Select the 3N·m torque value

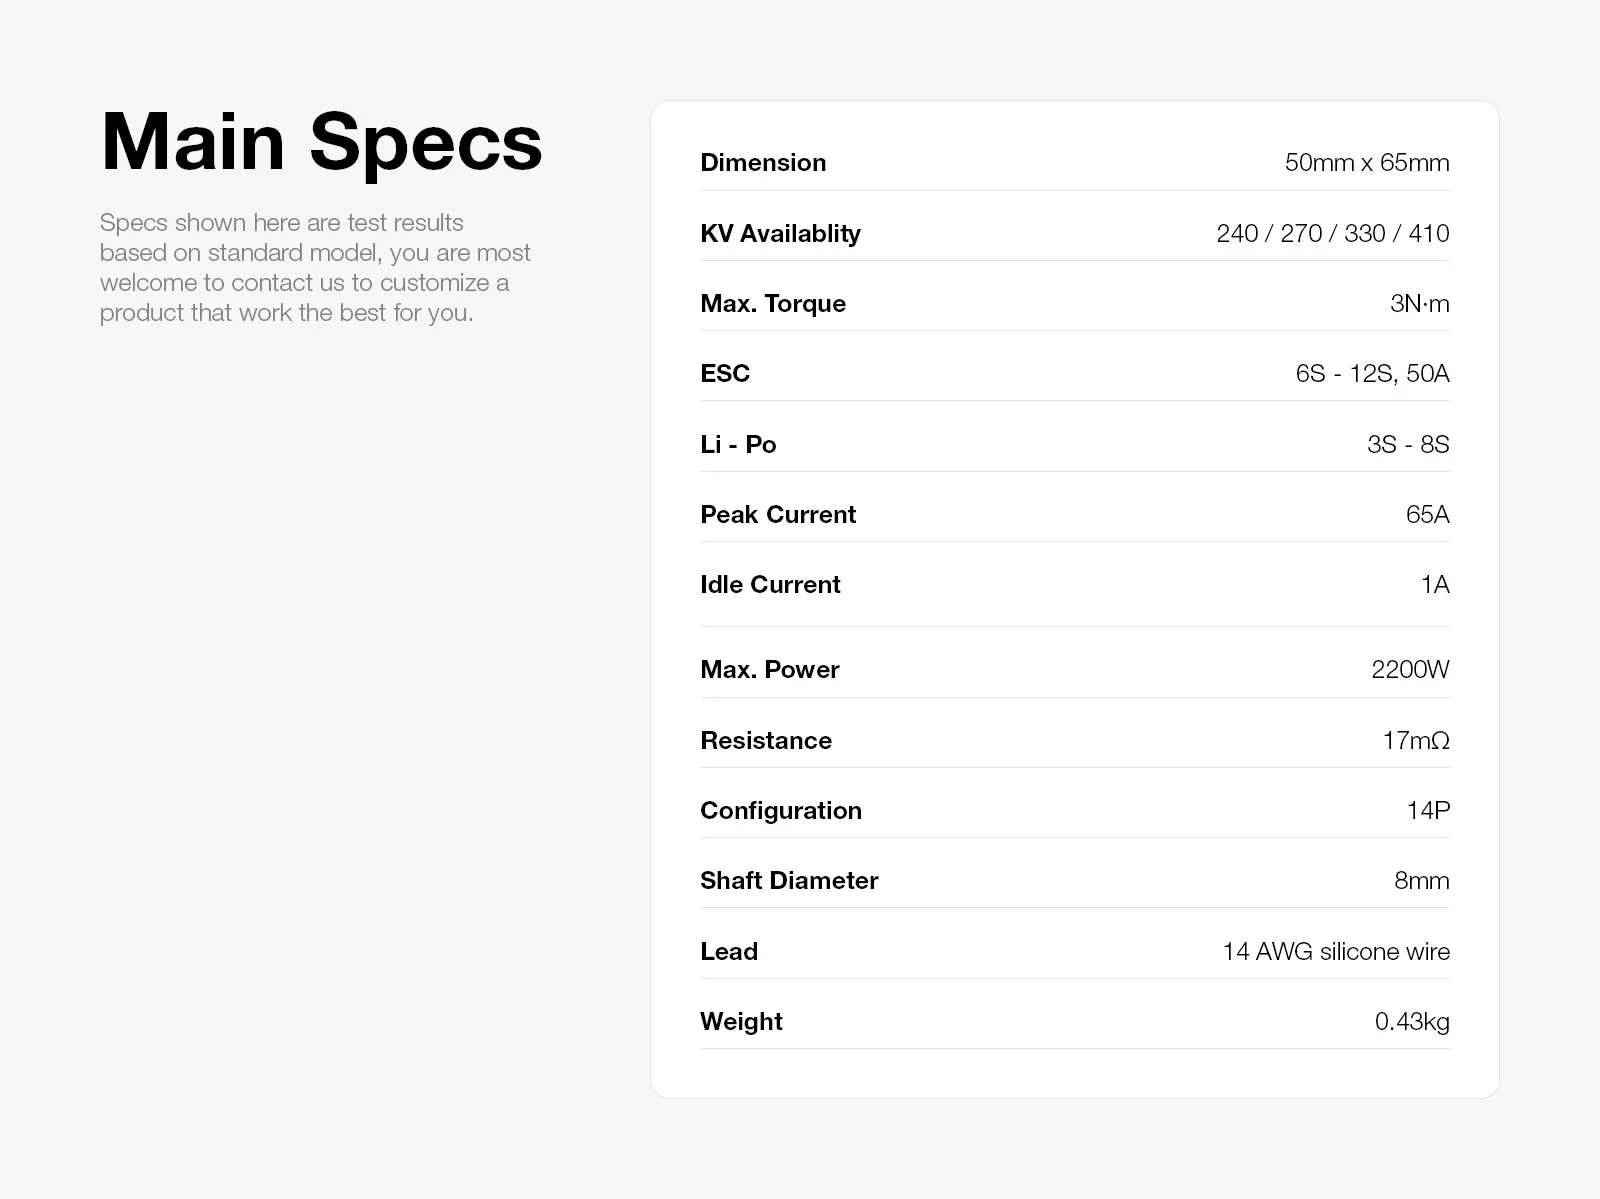[x=1419, y=303]
